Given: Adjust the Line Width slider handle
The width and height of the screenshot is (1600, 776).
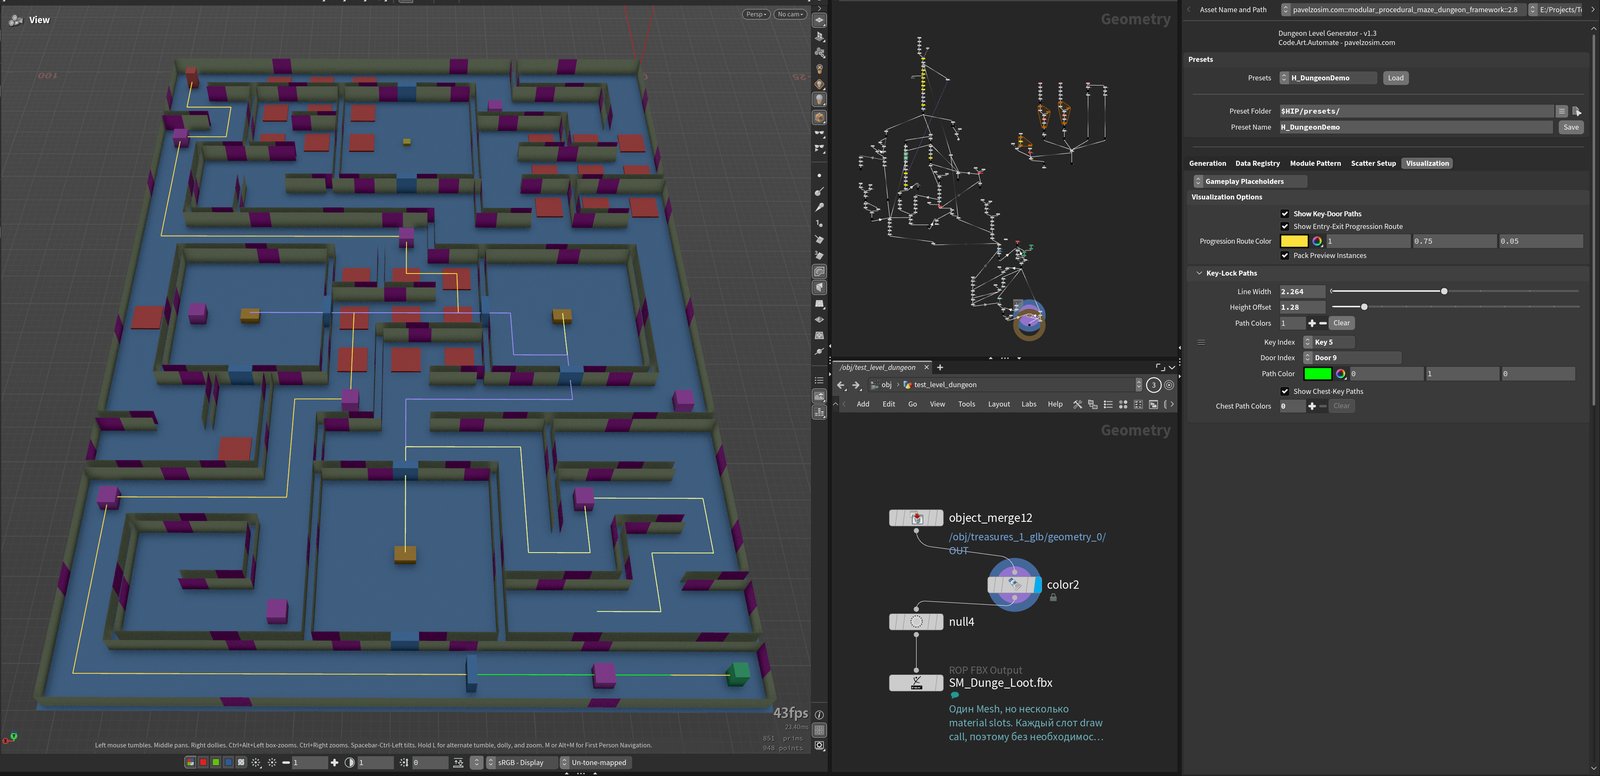Looking at the screenshot, I should 1444,291.
